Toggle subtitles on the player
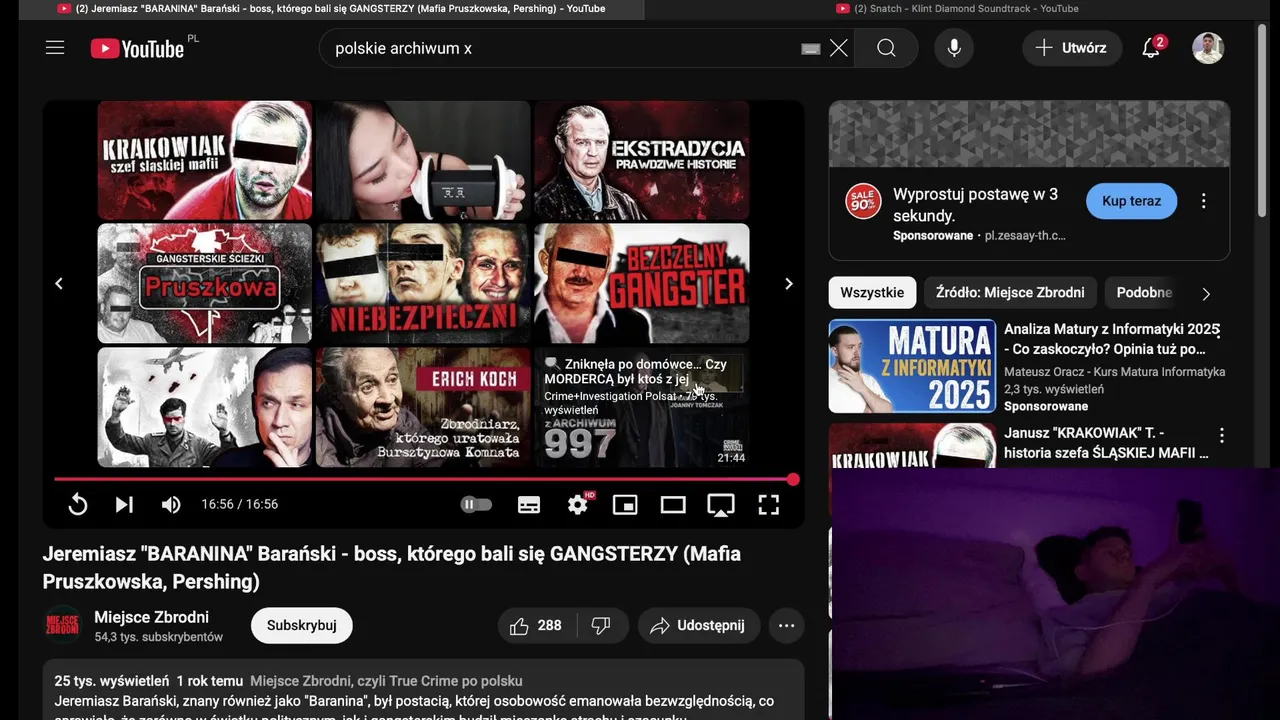Screen dimensions: 1280x720 coord(529,505)
